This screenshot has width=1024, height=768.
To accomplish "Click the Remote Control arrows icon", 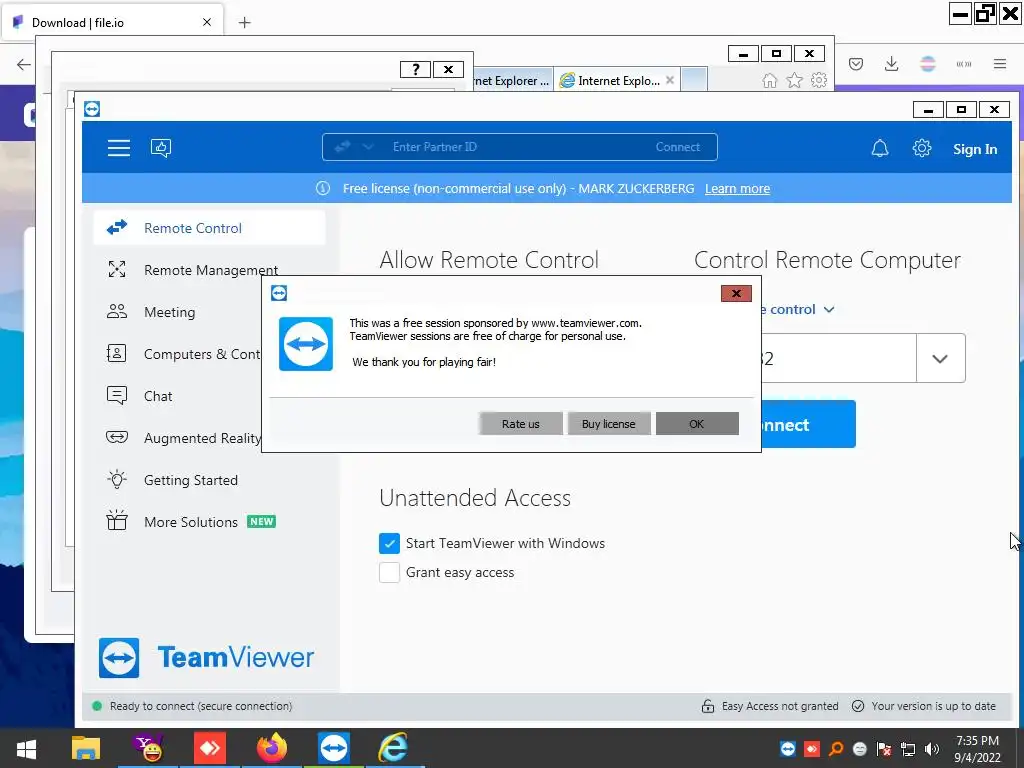I will coord(117,227).
